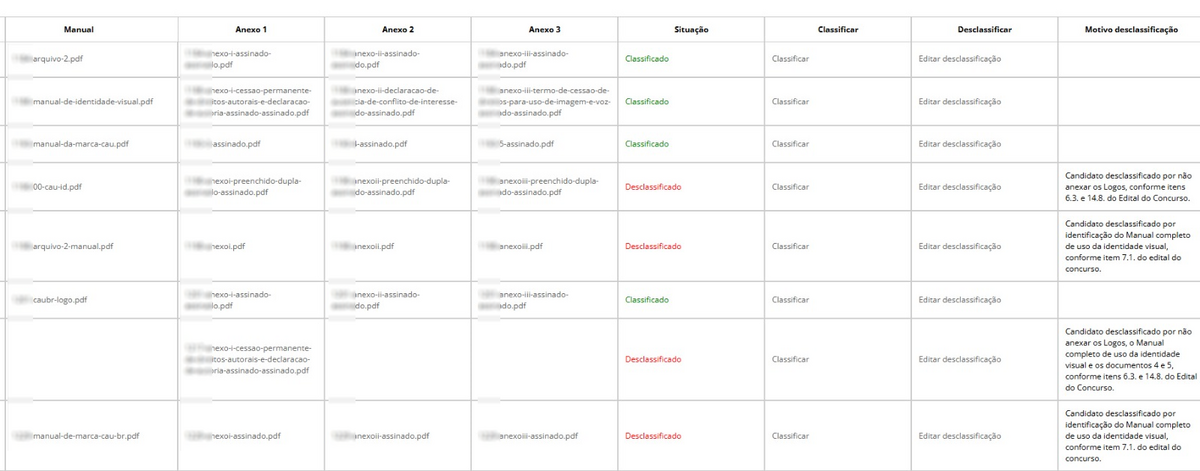
Task: Click Editar desclassificação for manual-de-identidade-visual.pdf
Action: 959,101
